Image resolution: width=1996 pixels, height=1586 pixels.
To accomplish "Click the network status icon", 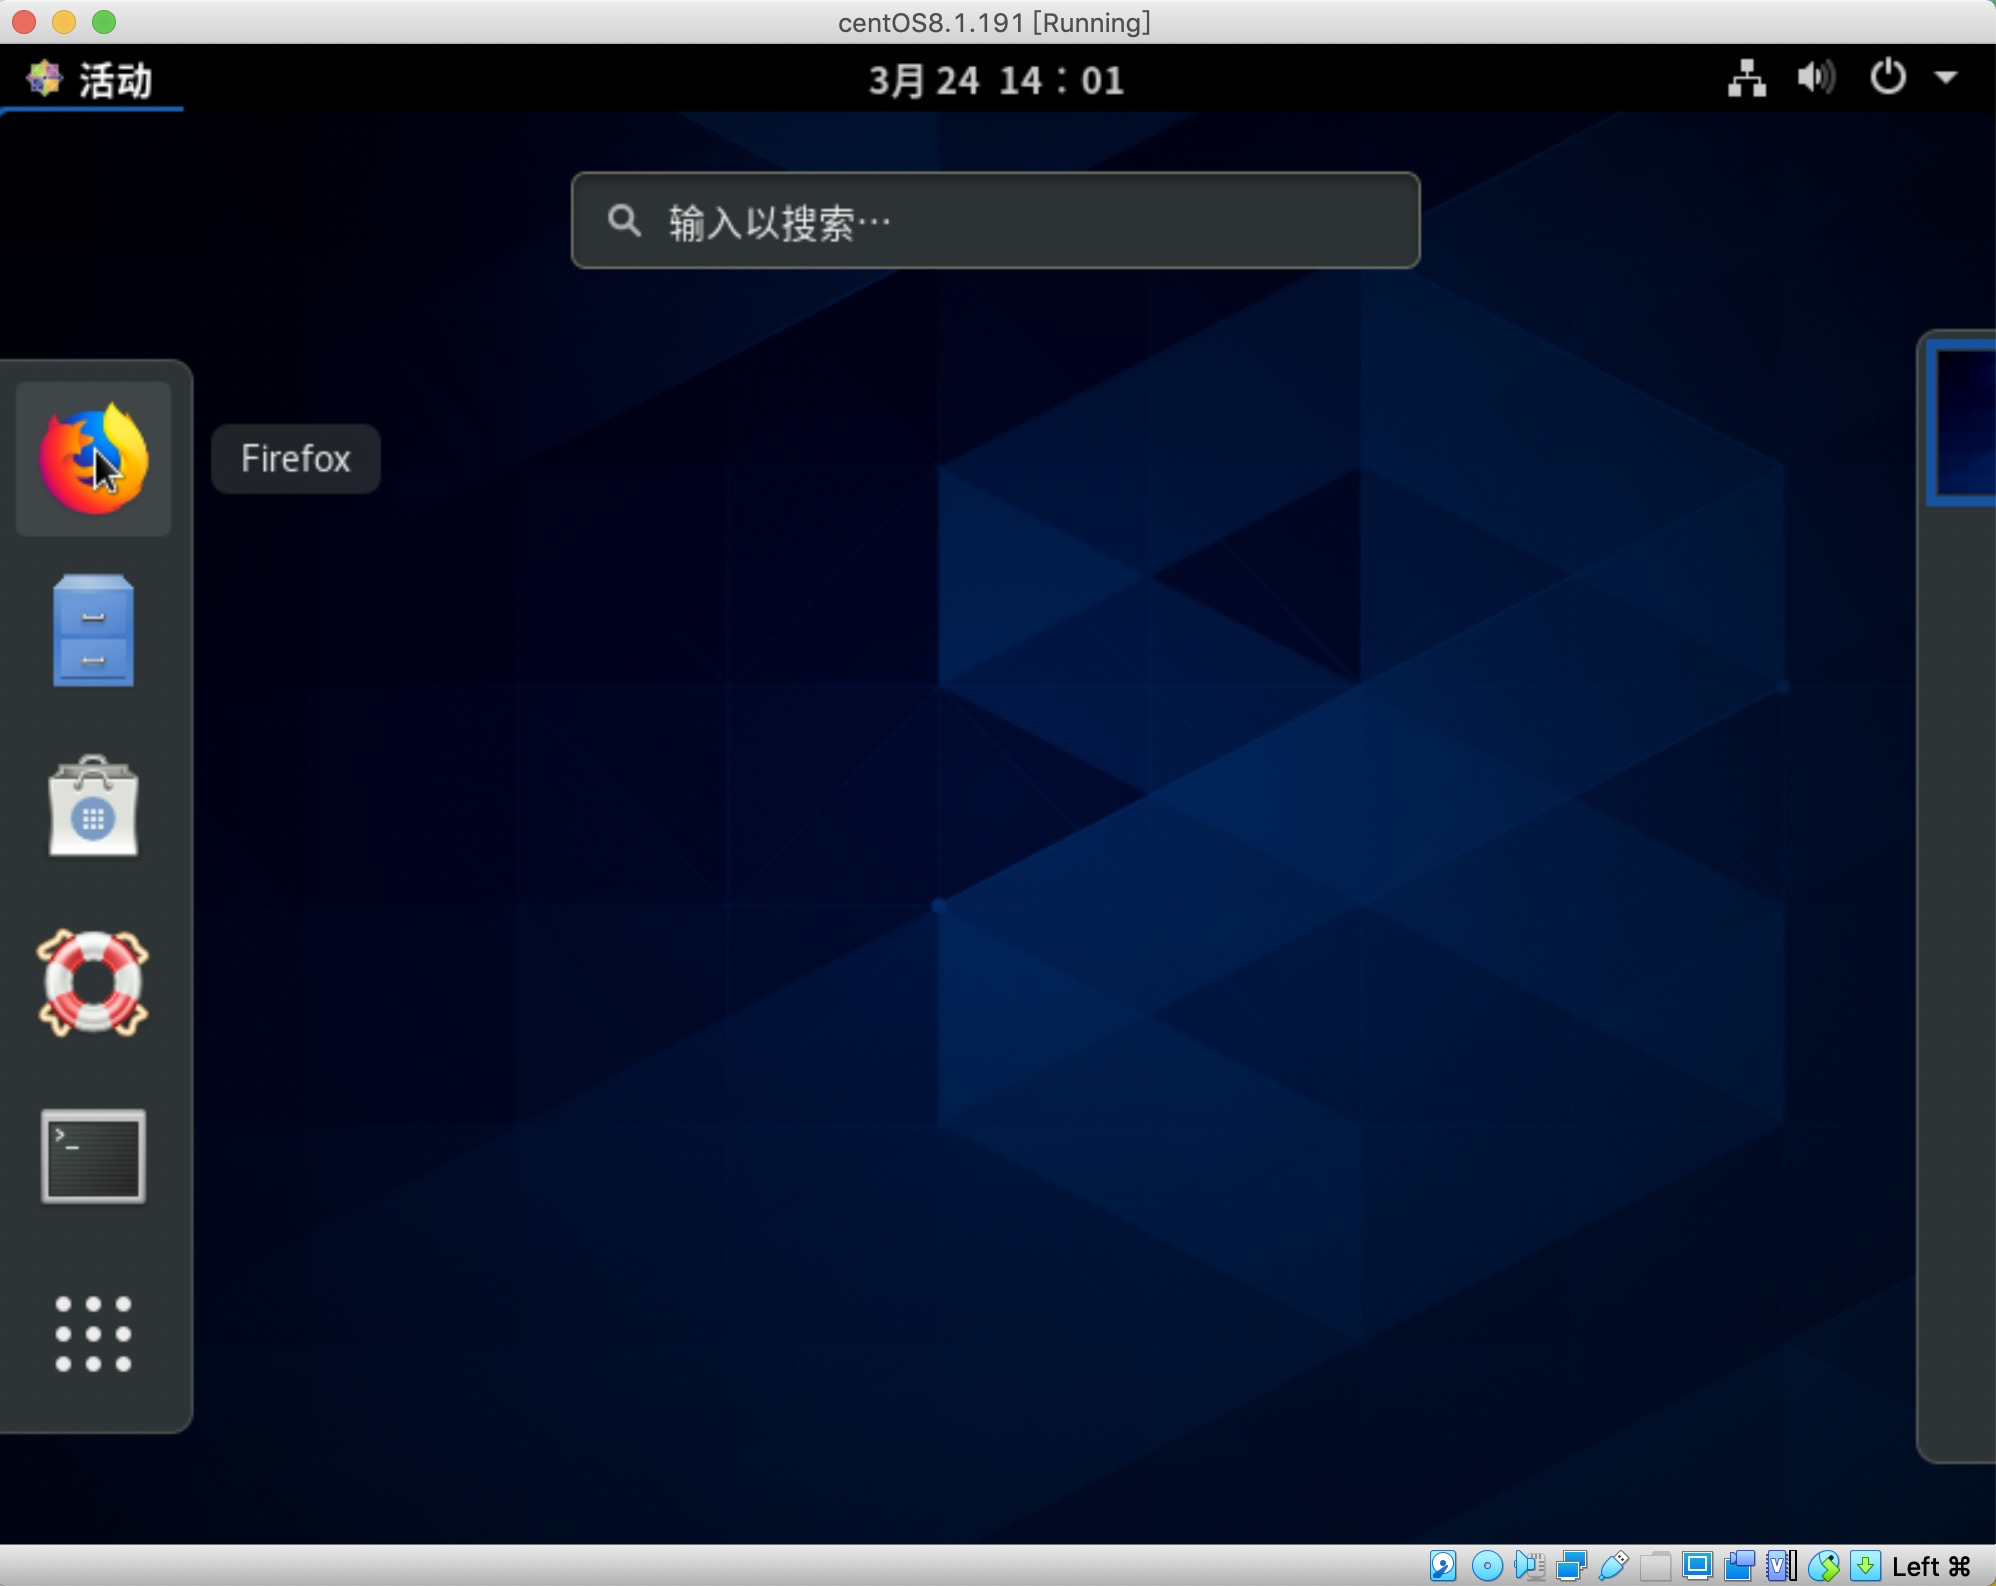I will pos(1746,78).
